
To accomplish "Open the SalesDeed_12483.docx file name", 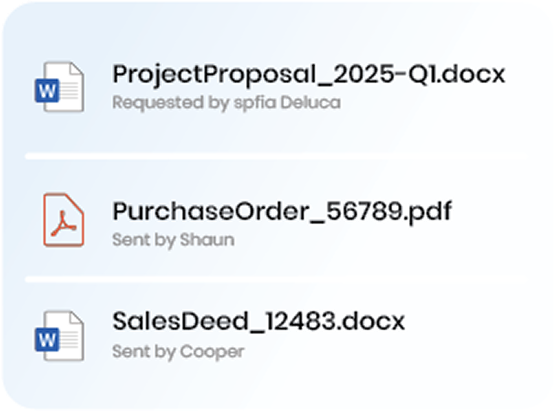I will 258,321.
